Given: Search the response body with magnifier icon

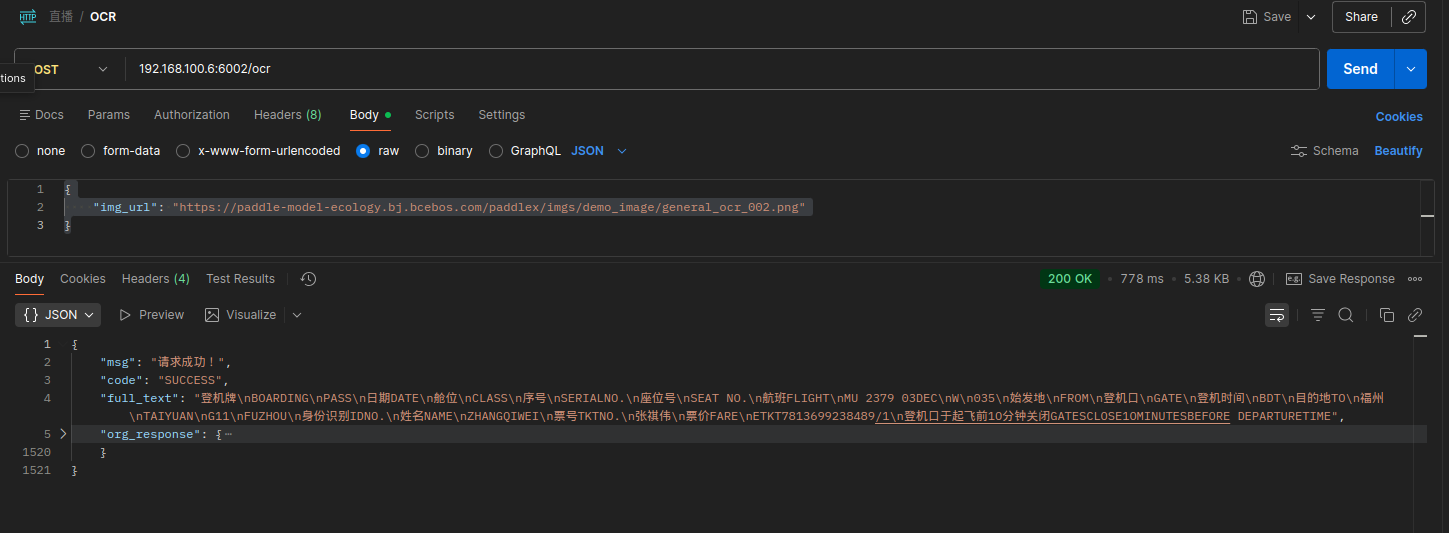Looking at the screenshot, I should pos(1346,315).
